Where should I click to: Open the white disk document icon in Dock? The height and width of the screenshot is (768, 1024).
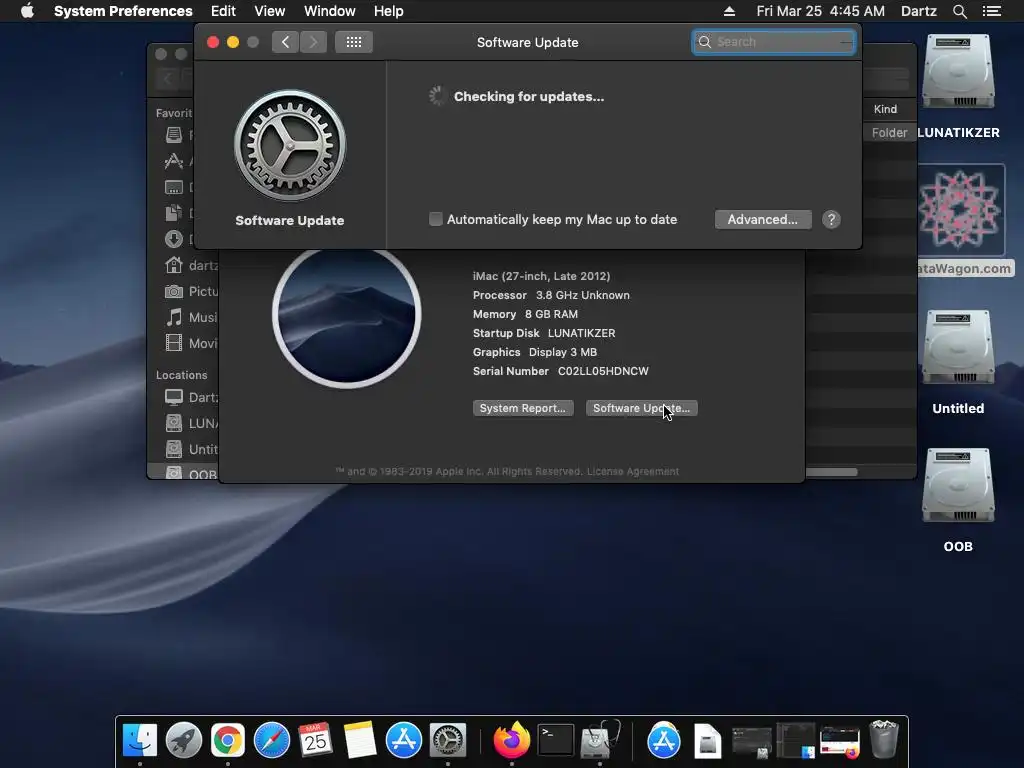click(x=707, y=741)
